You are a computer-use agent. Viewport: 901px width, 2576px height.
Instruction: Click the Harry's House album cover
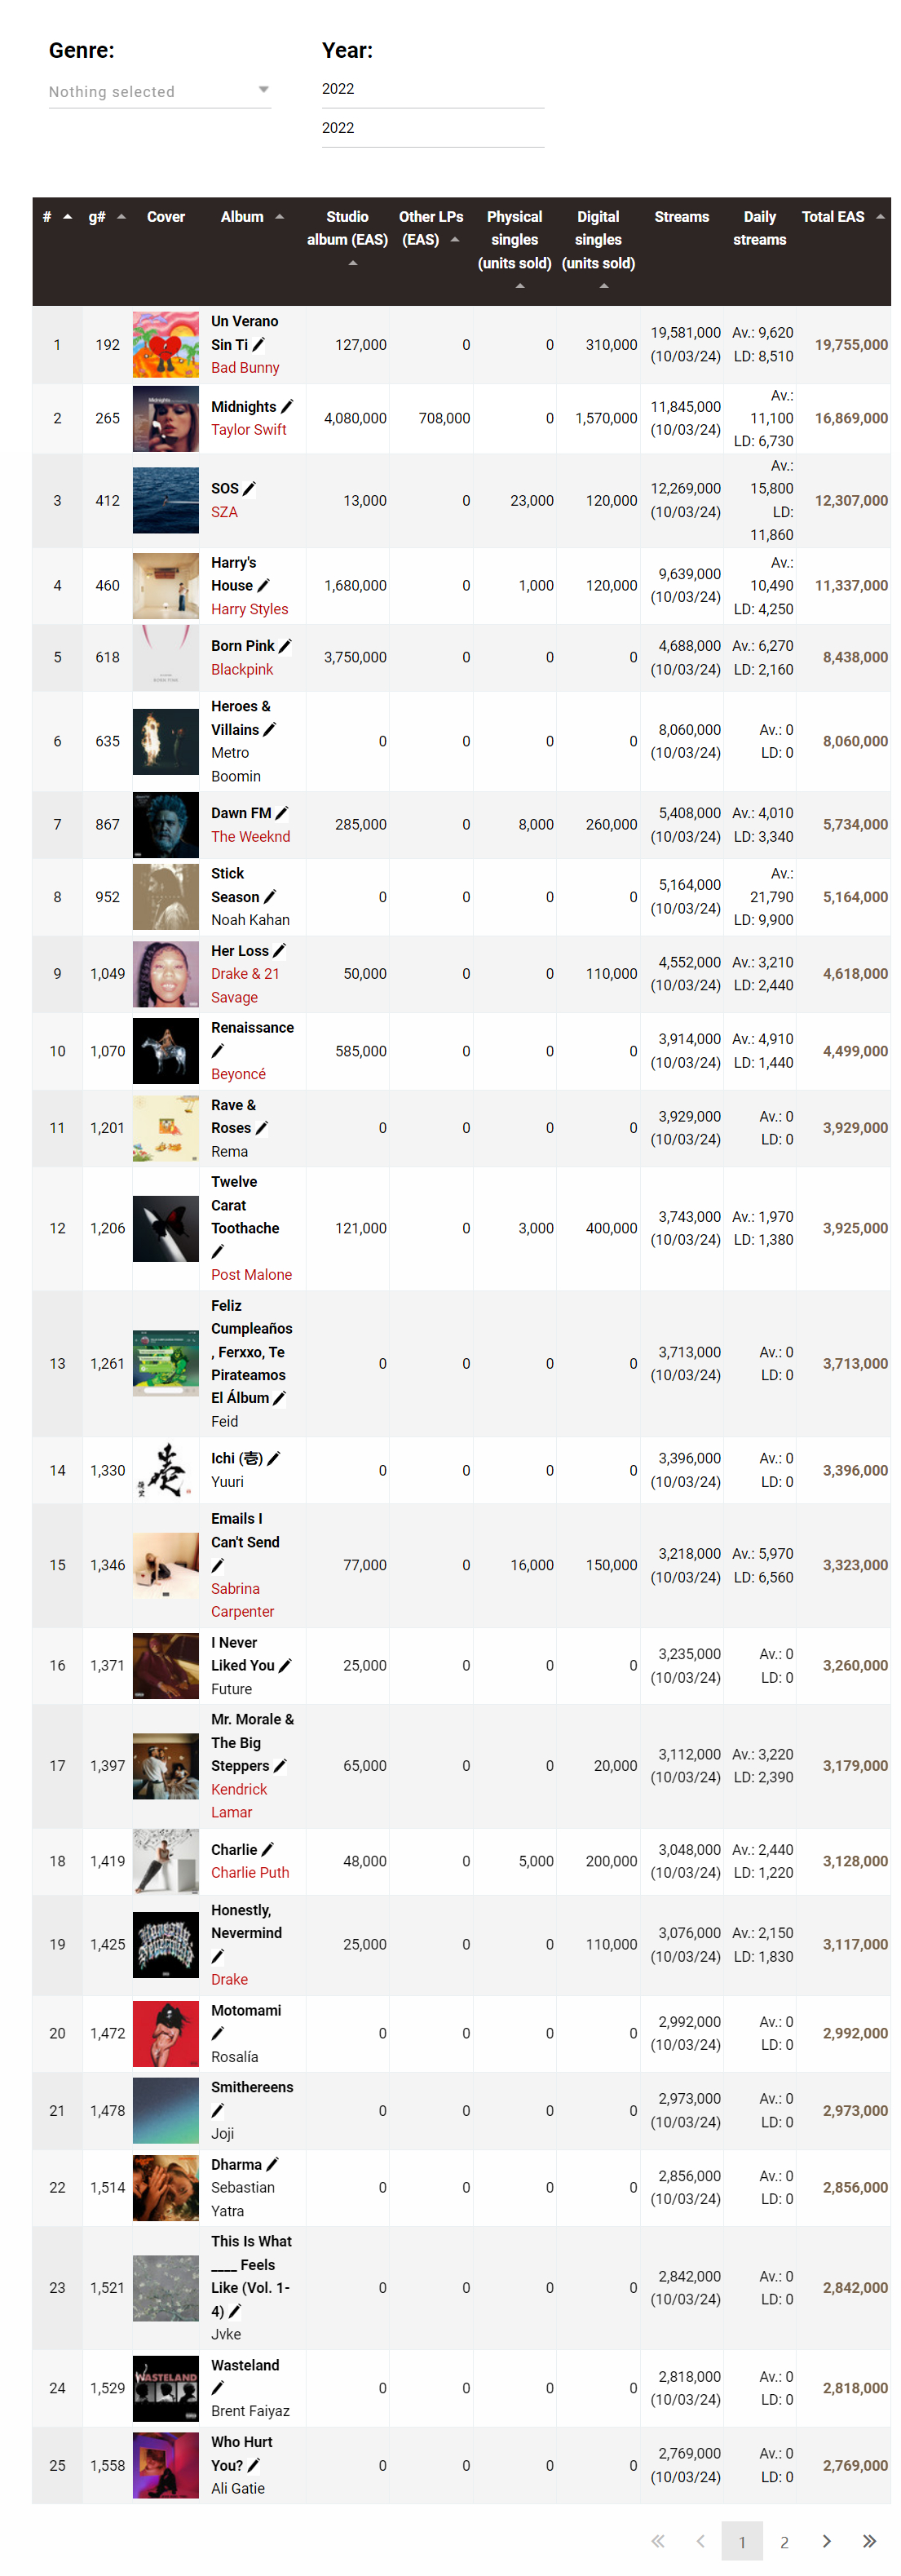166,585
